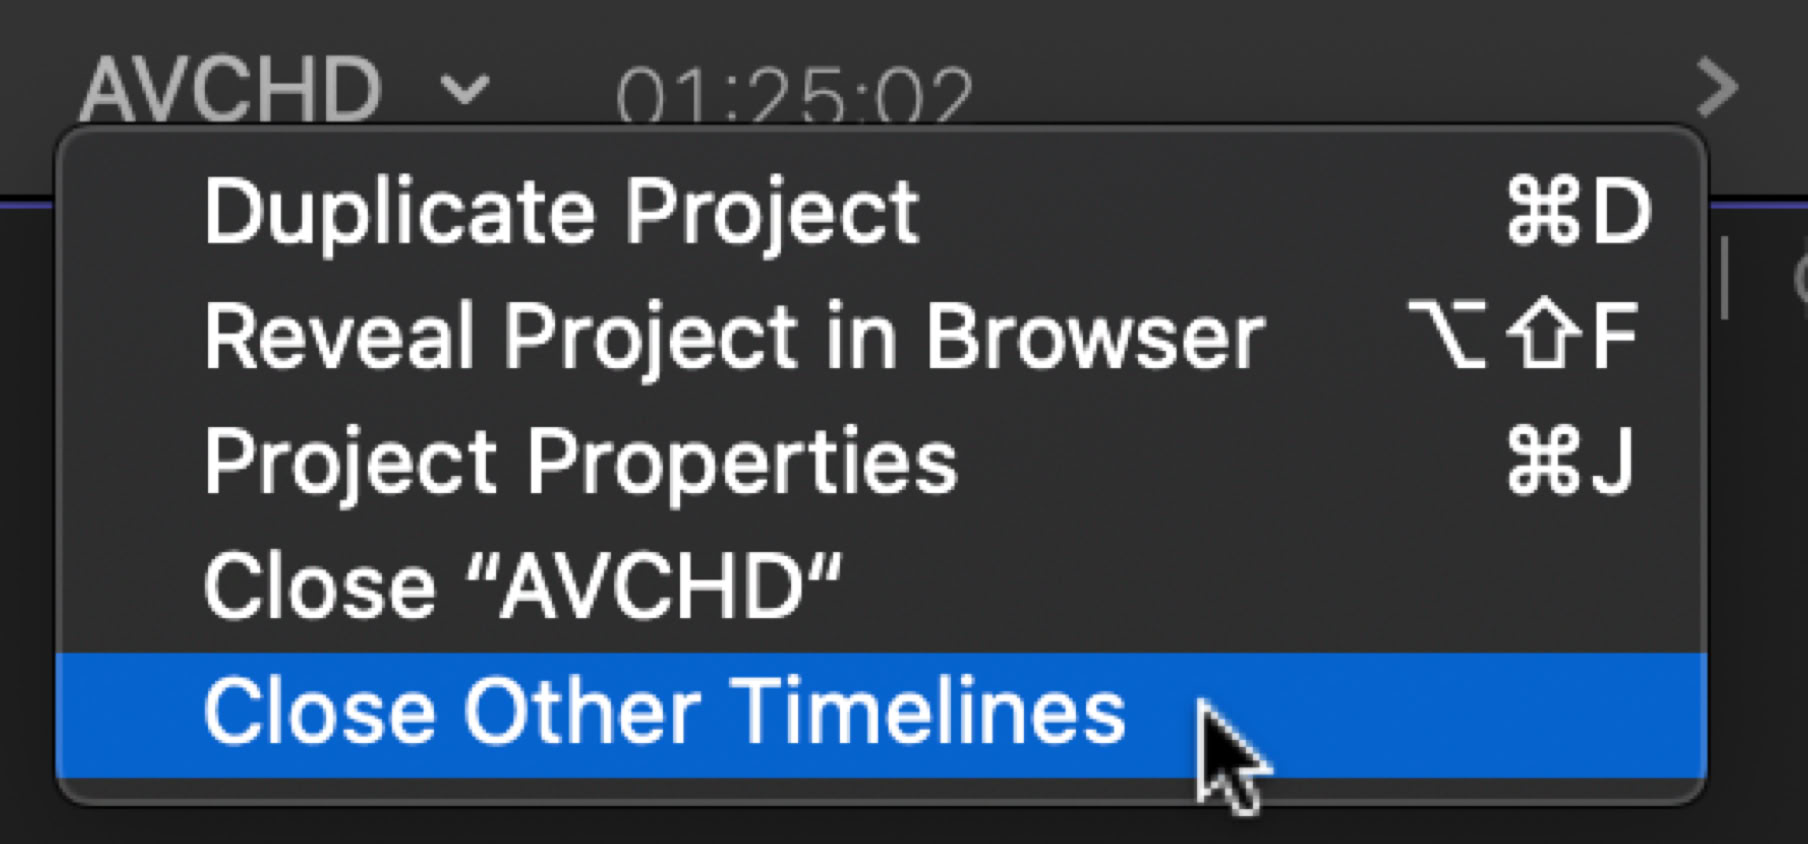Go forward in timeline history arrow
This screenshot has height=844, width=1808.
pyautogui.click(x=1717, y=88)
